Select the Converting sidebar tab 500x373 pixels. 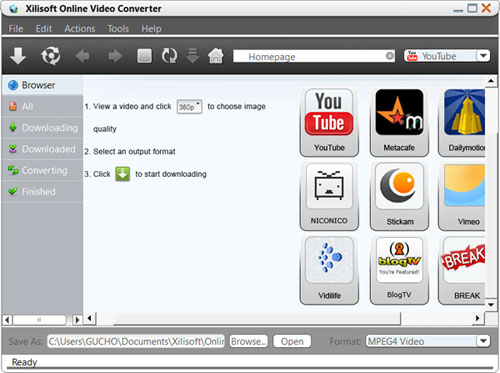[x=42, y=170]
